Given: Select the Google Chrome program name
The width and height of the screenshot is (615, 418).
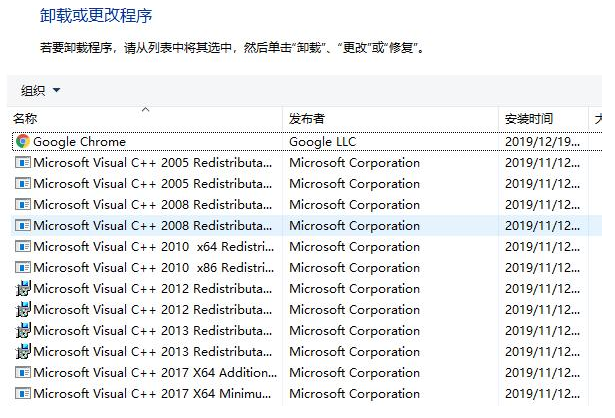Looking at the screenshot, I should (80, 142).
